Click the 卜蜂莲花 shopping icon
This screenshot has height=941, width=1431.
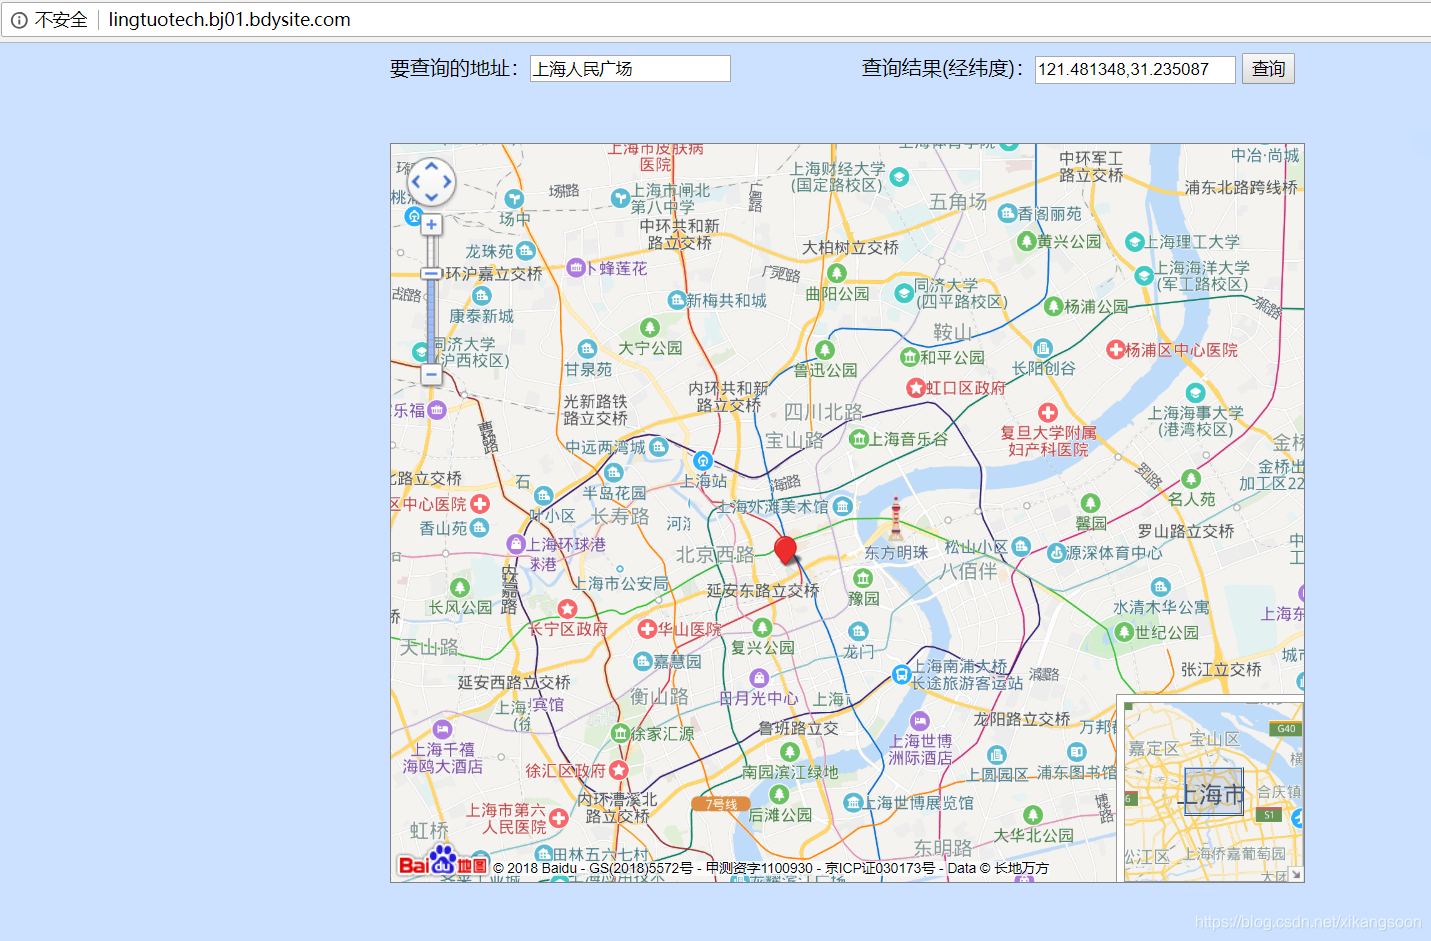point(575,267)
